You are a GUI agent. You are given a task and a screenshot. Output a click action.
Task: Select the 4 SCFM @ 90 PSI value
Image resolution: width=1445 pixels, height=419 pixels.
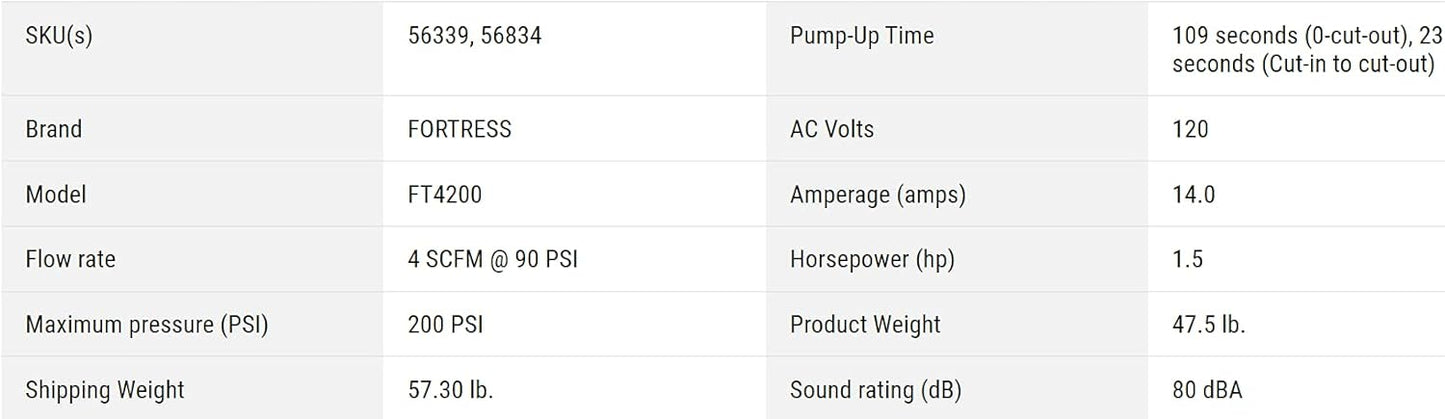click(493, 259)
